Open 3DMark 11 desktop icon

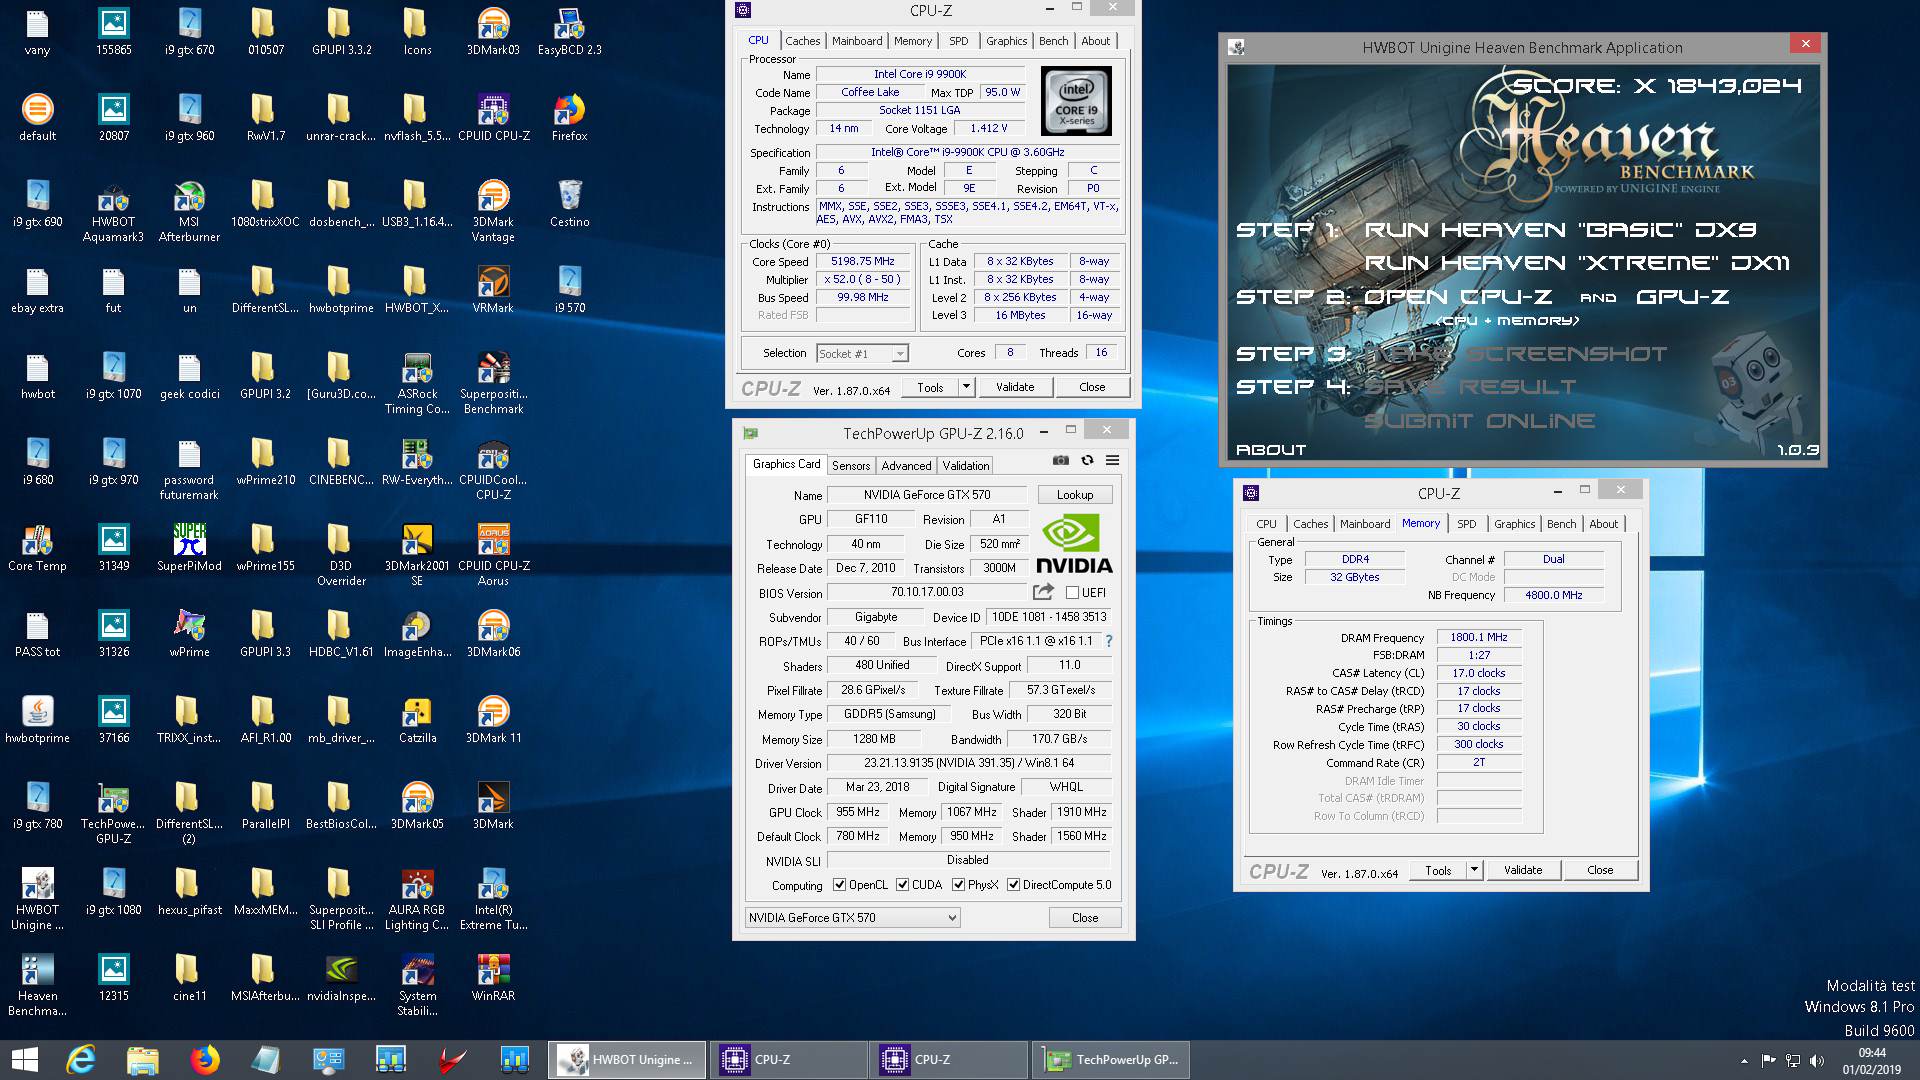click(x=493, y=720)
